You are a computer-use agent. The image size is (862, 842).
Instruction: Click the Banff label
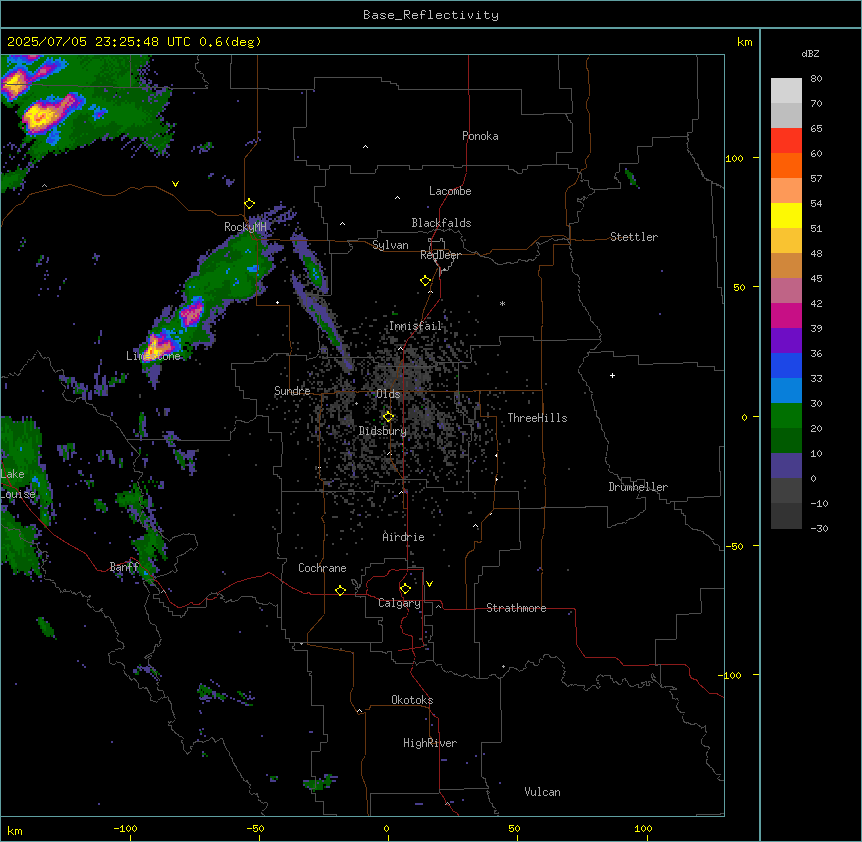click(x=124, y=567)
